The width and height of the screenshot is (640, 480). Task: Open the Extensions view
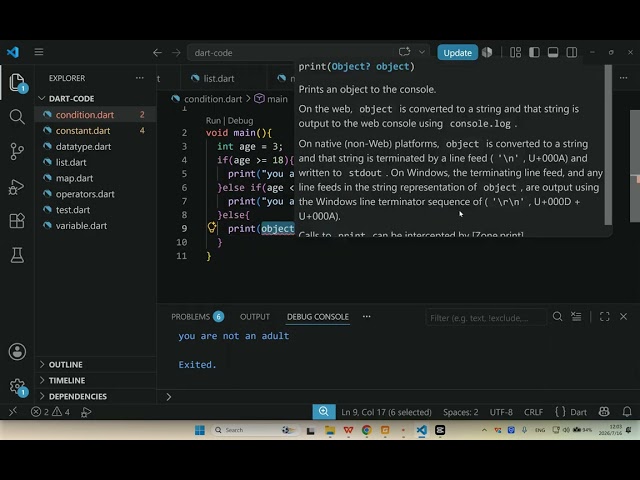click(17, 221)
